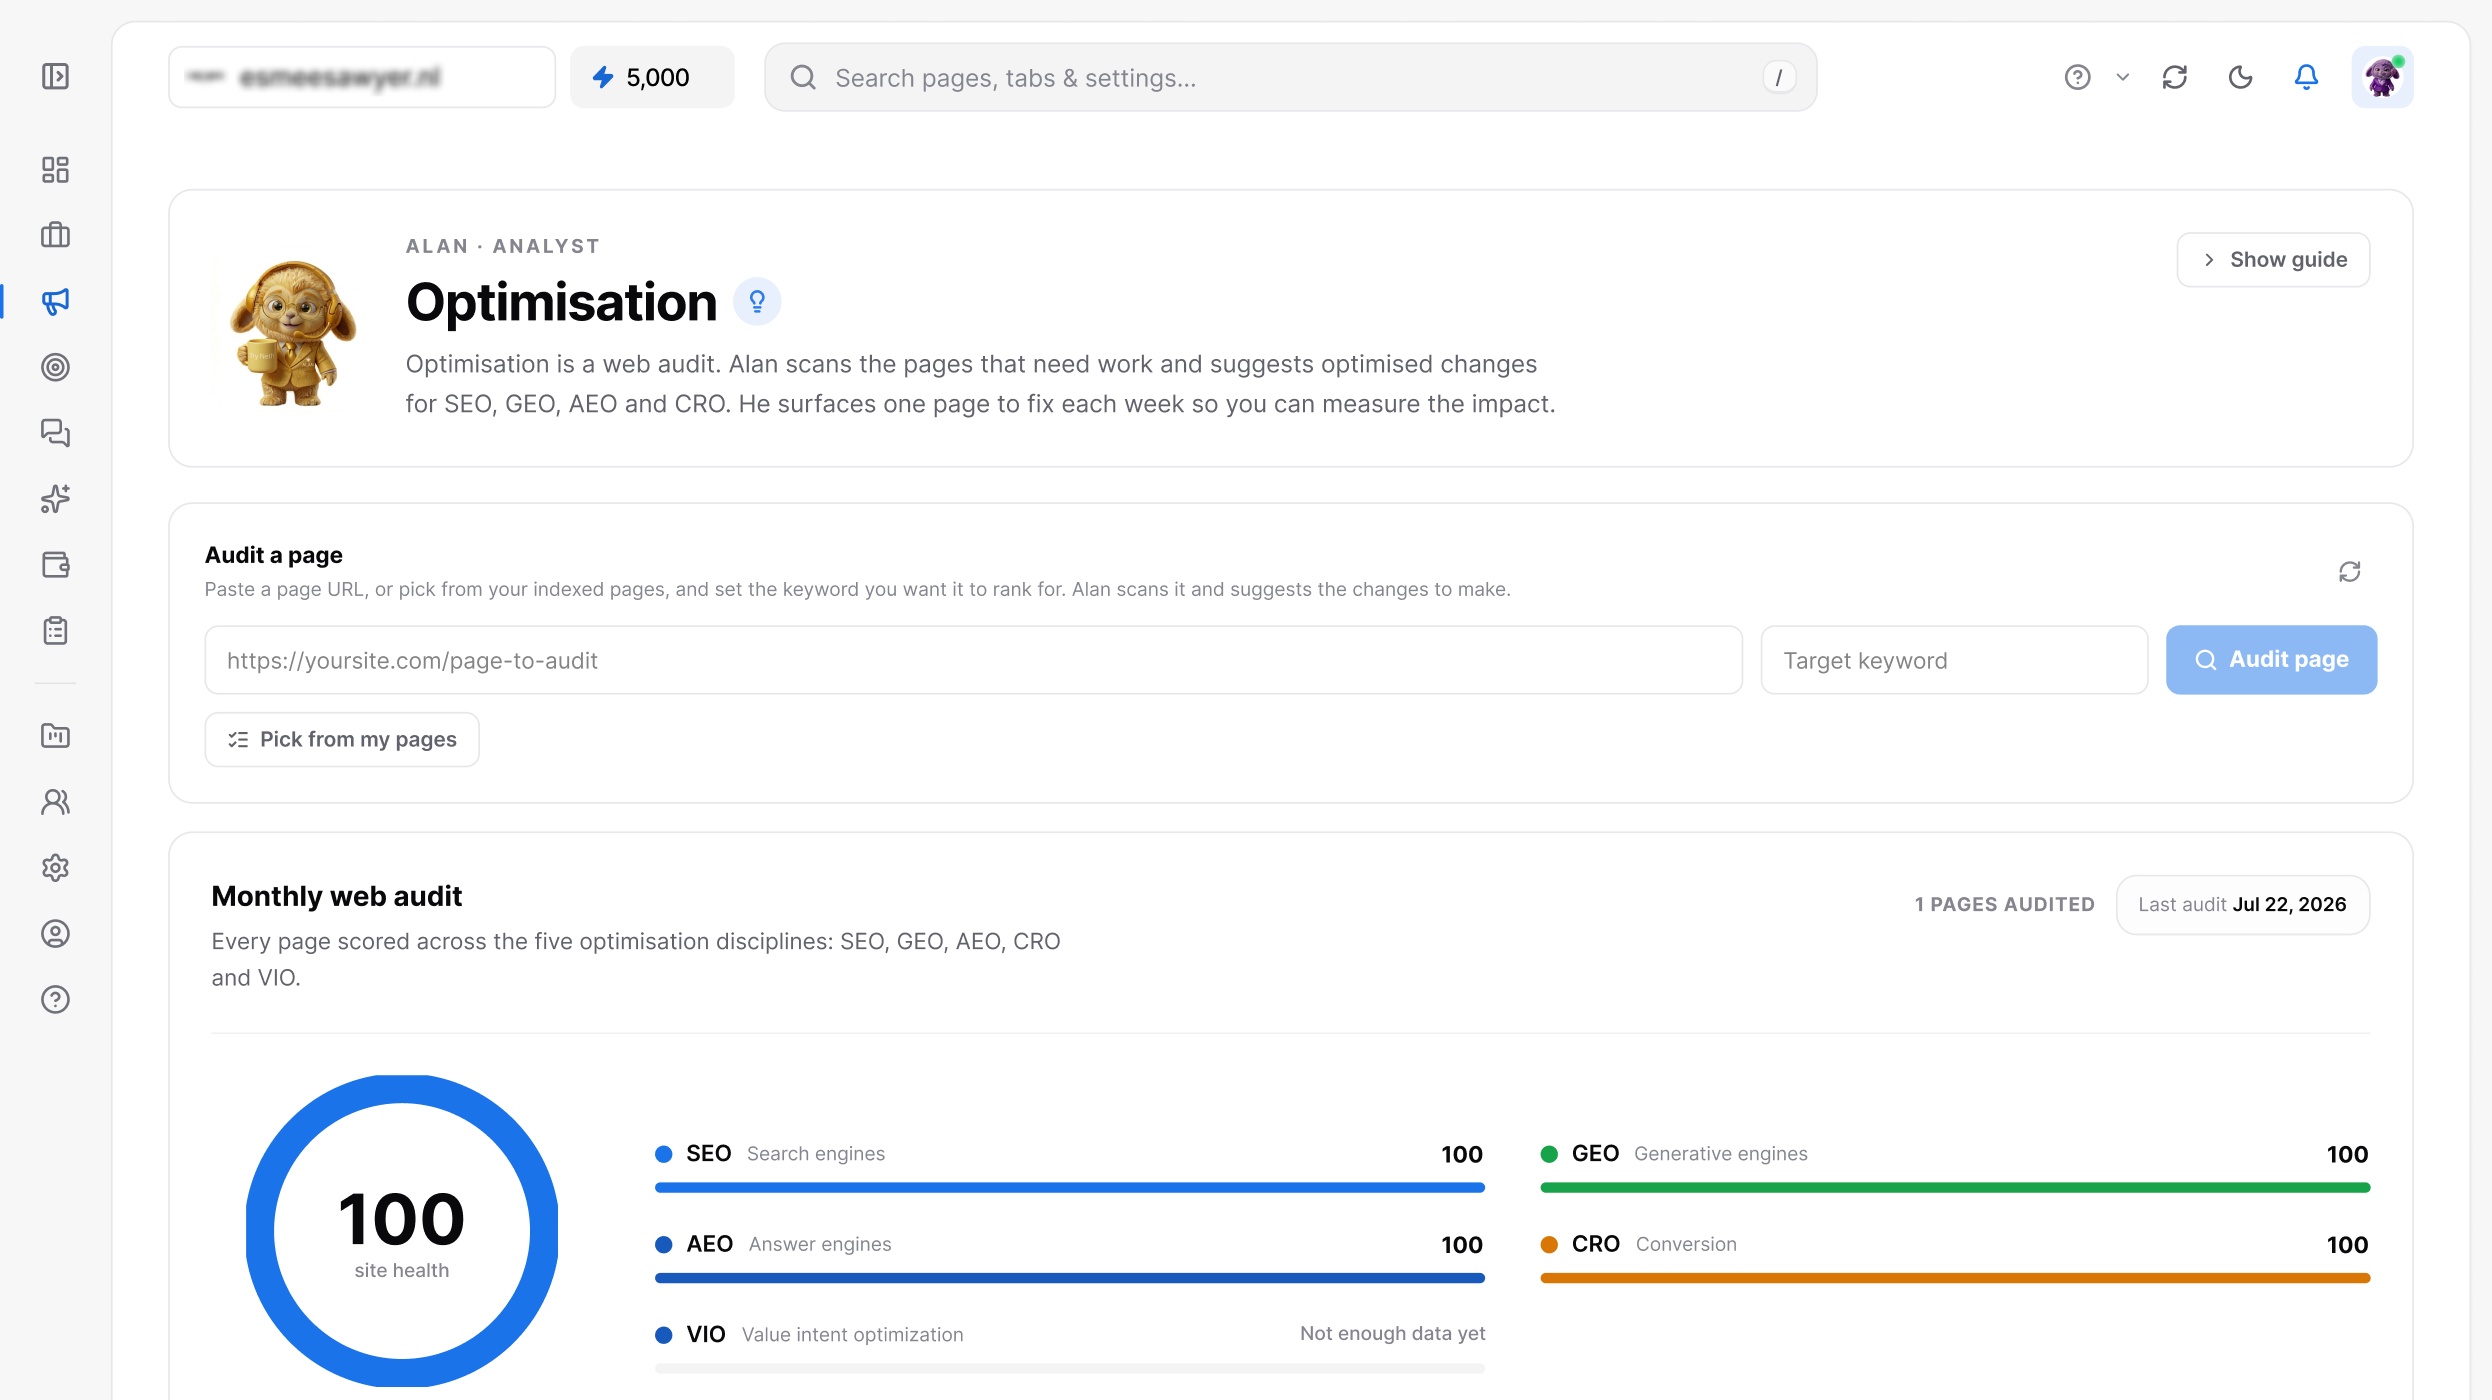Collapse the sidebar panel icon
This screenshot has height=1400, width=2492.
(56, 76)
